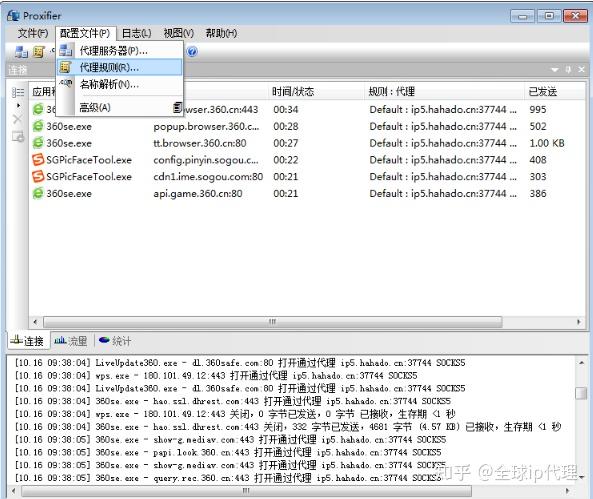This screenshot has width=593, height=499.
Task: Expand the small arrow under the list view icon
Action: pyautogui.click(x=19, y=106)
